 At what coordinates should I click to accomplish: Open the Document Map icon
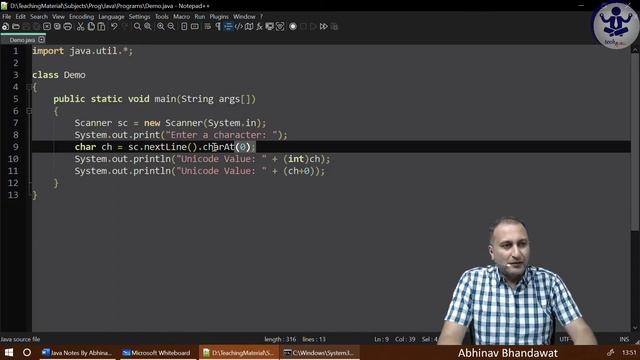click(x=249, y=27)
